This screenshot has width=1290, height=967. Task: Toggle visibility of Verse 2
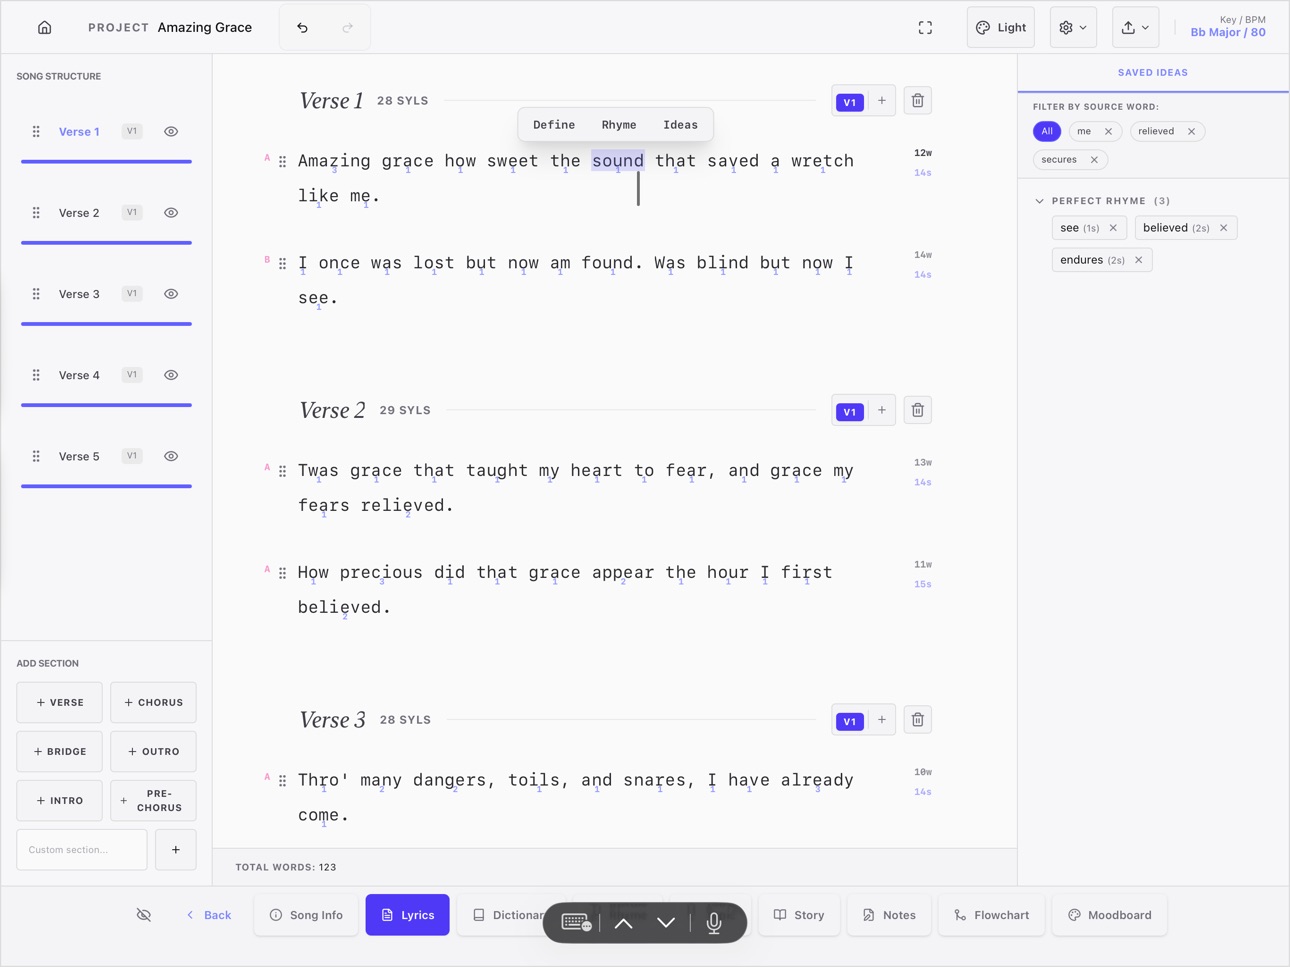coord(171,213)
